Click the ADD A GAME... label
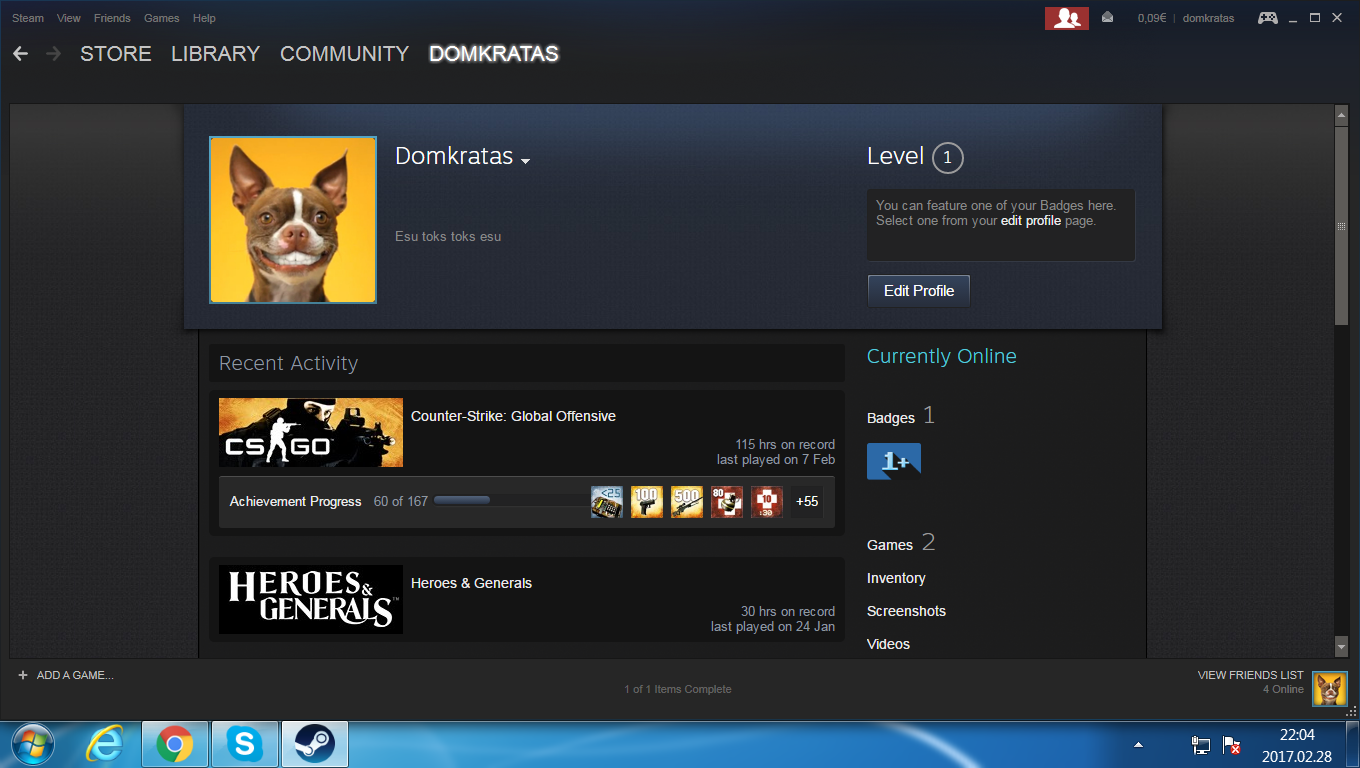The width and height of the screenshot is (1360, 768). 75,675
